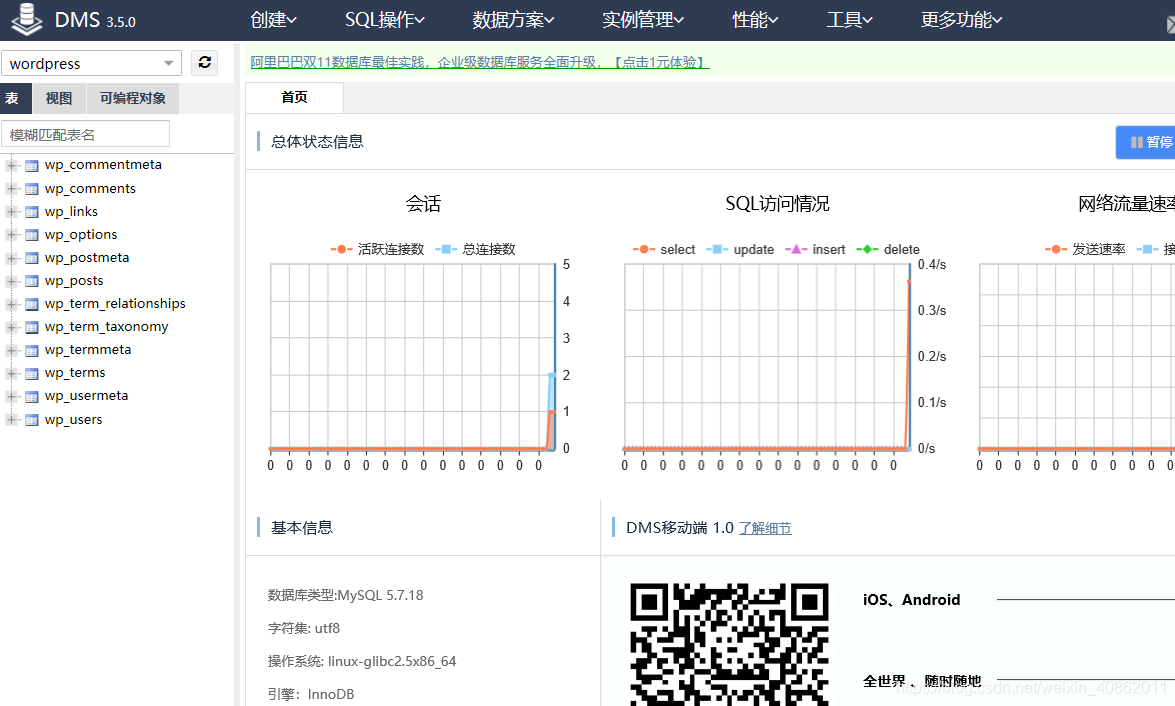Expand the wp_links tree node
The height and width of the screenshot is (706, 1175).
tap(11, 212)
